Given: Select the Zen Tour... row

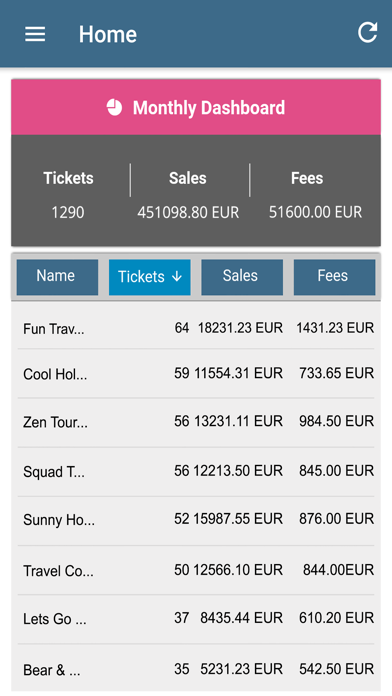Looking at the screenshot, I should [x=196, y=422].
